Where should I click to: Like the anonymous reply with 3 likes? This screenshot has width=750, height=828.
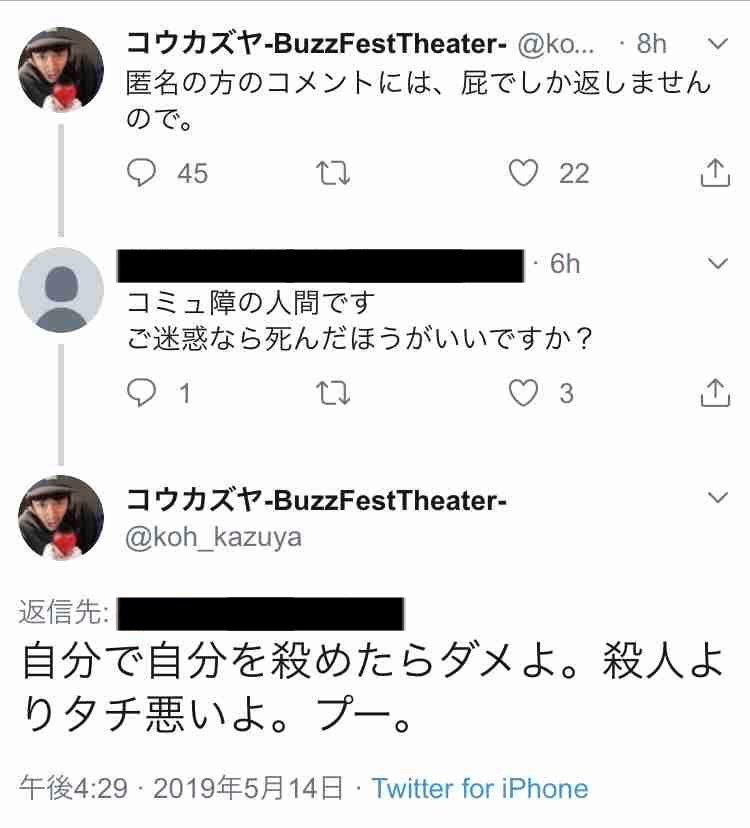524,393
